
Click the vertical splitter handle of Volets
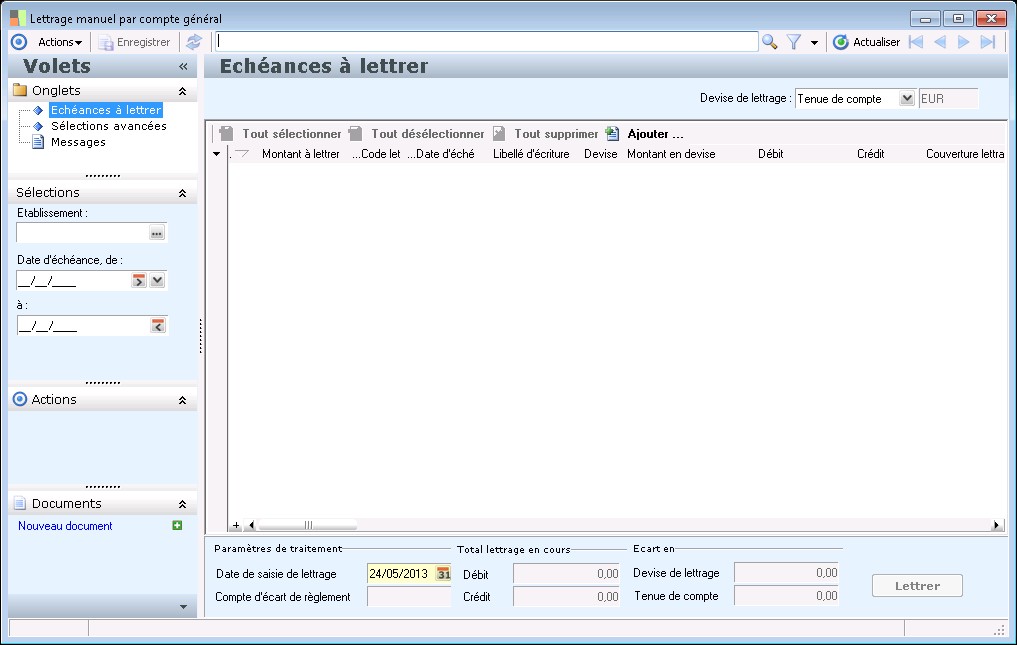pyautogui.click(x=200, y=336)
